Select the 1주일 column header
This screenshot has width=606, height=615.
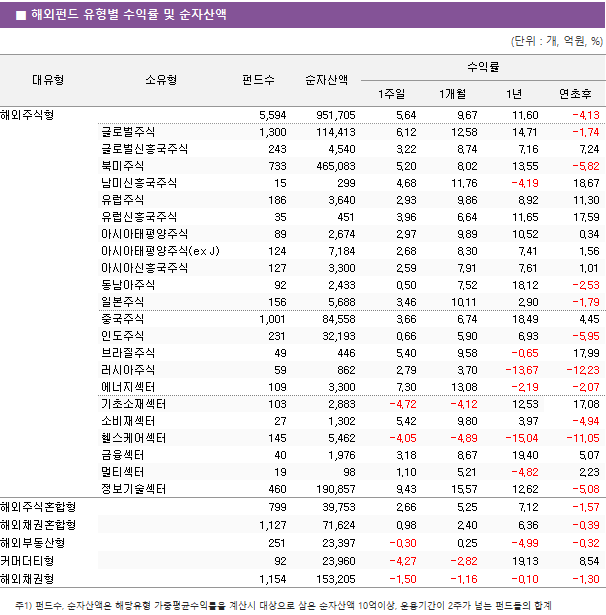pos(391,94)
